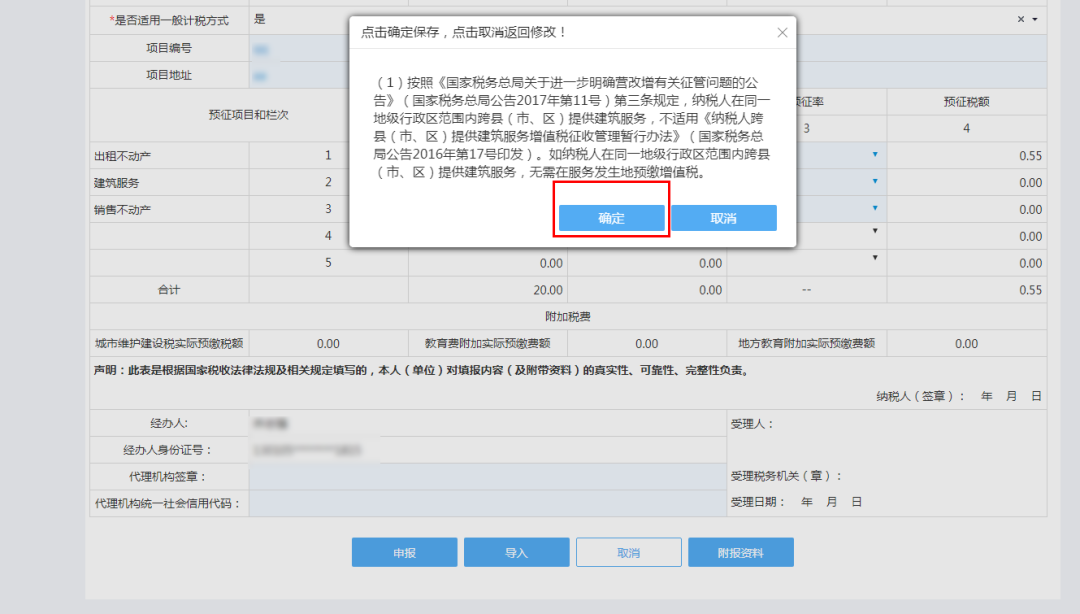Click 地方教育附加实际预缴费额 value 0.00
1080x614 pixels.
[x=966, y=343]
